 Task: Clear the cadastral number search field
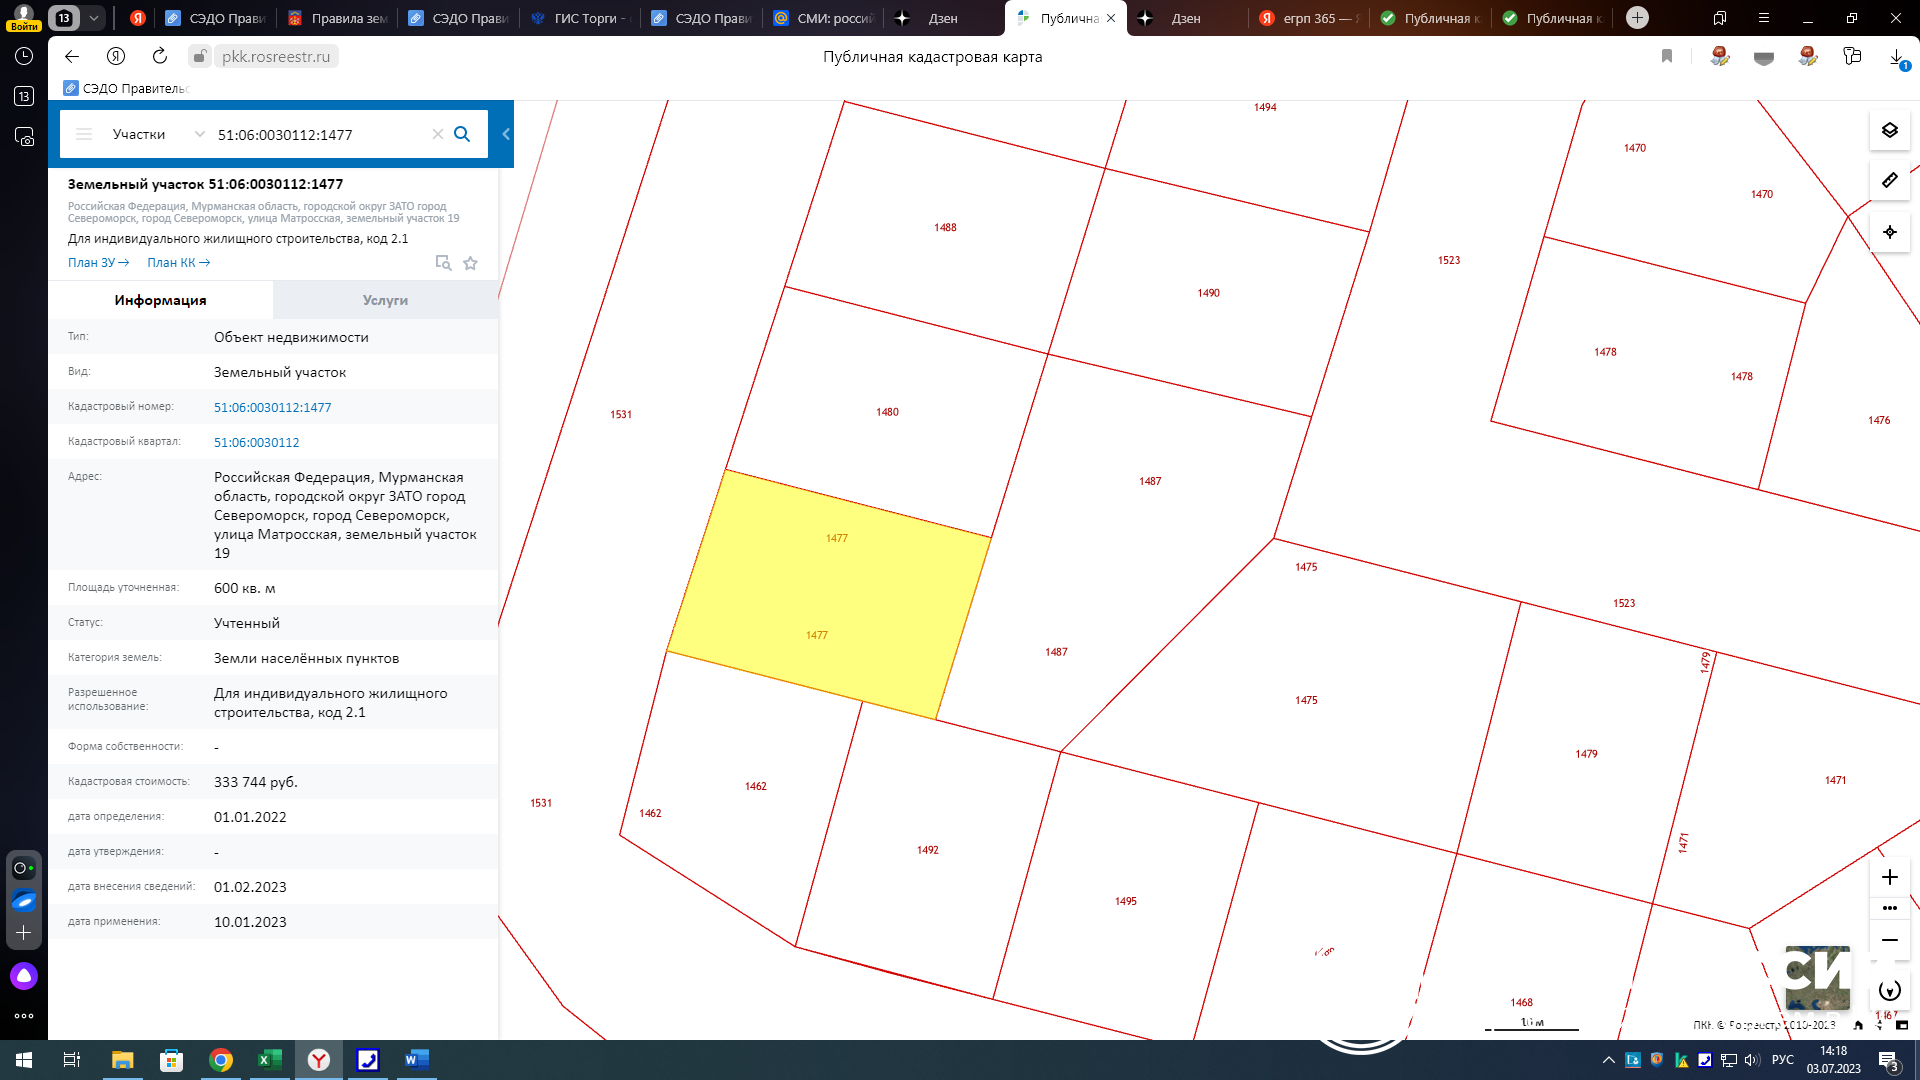(x=437, y=134)
